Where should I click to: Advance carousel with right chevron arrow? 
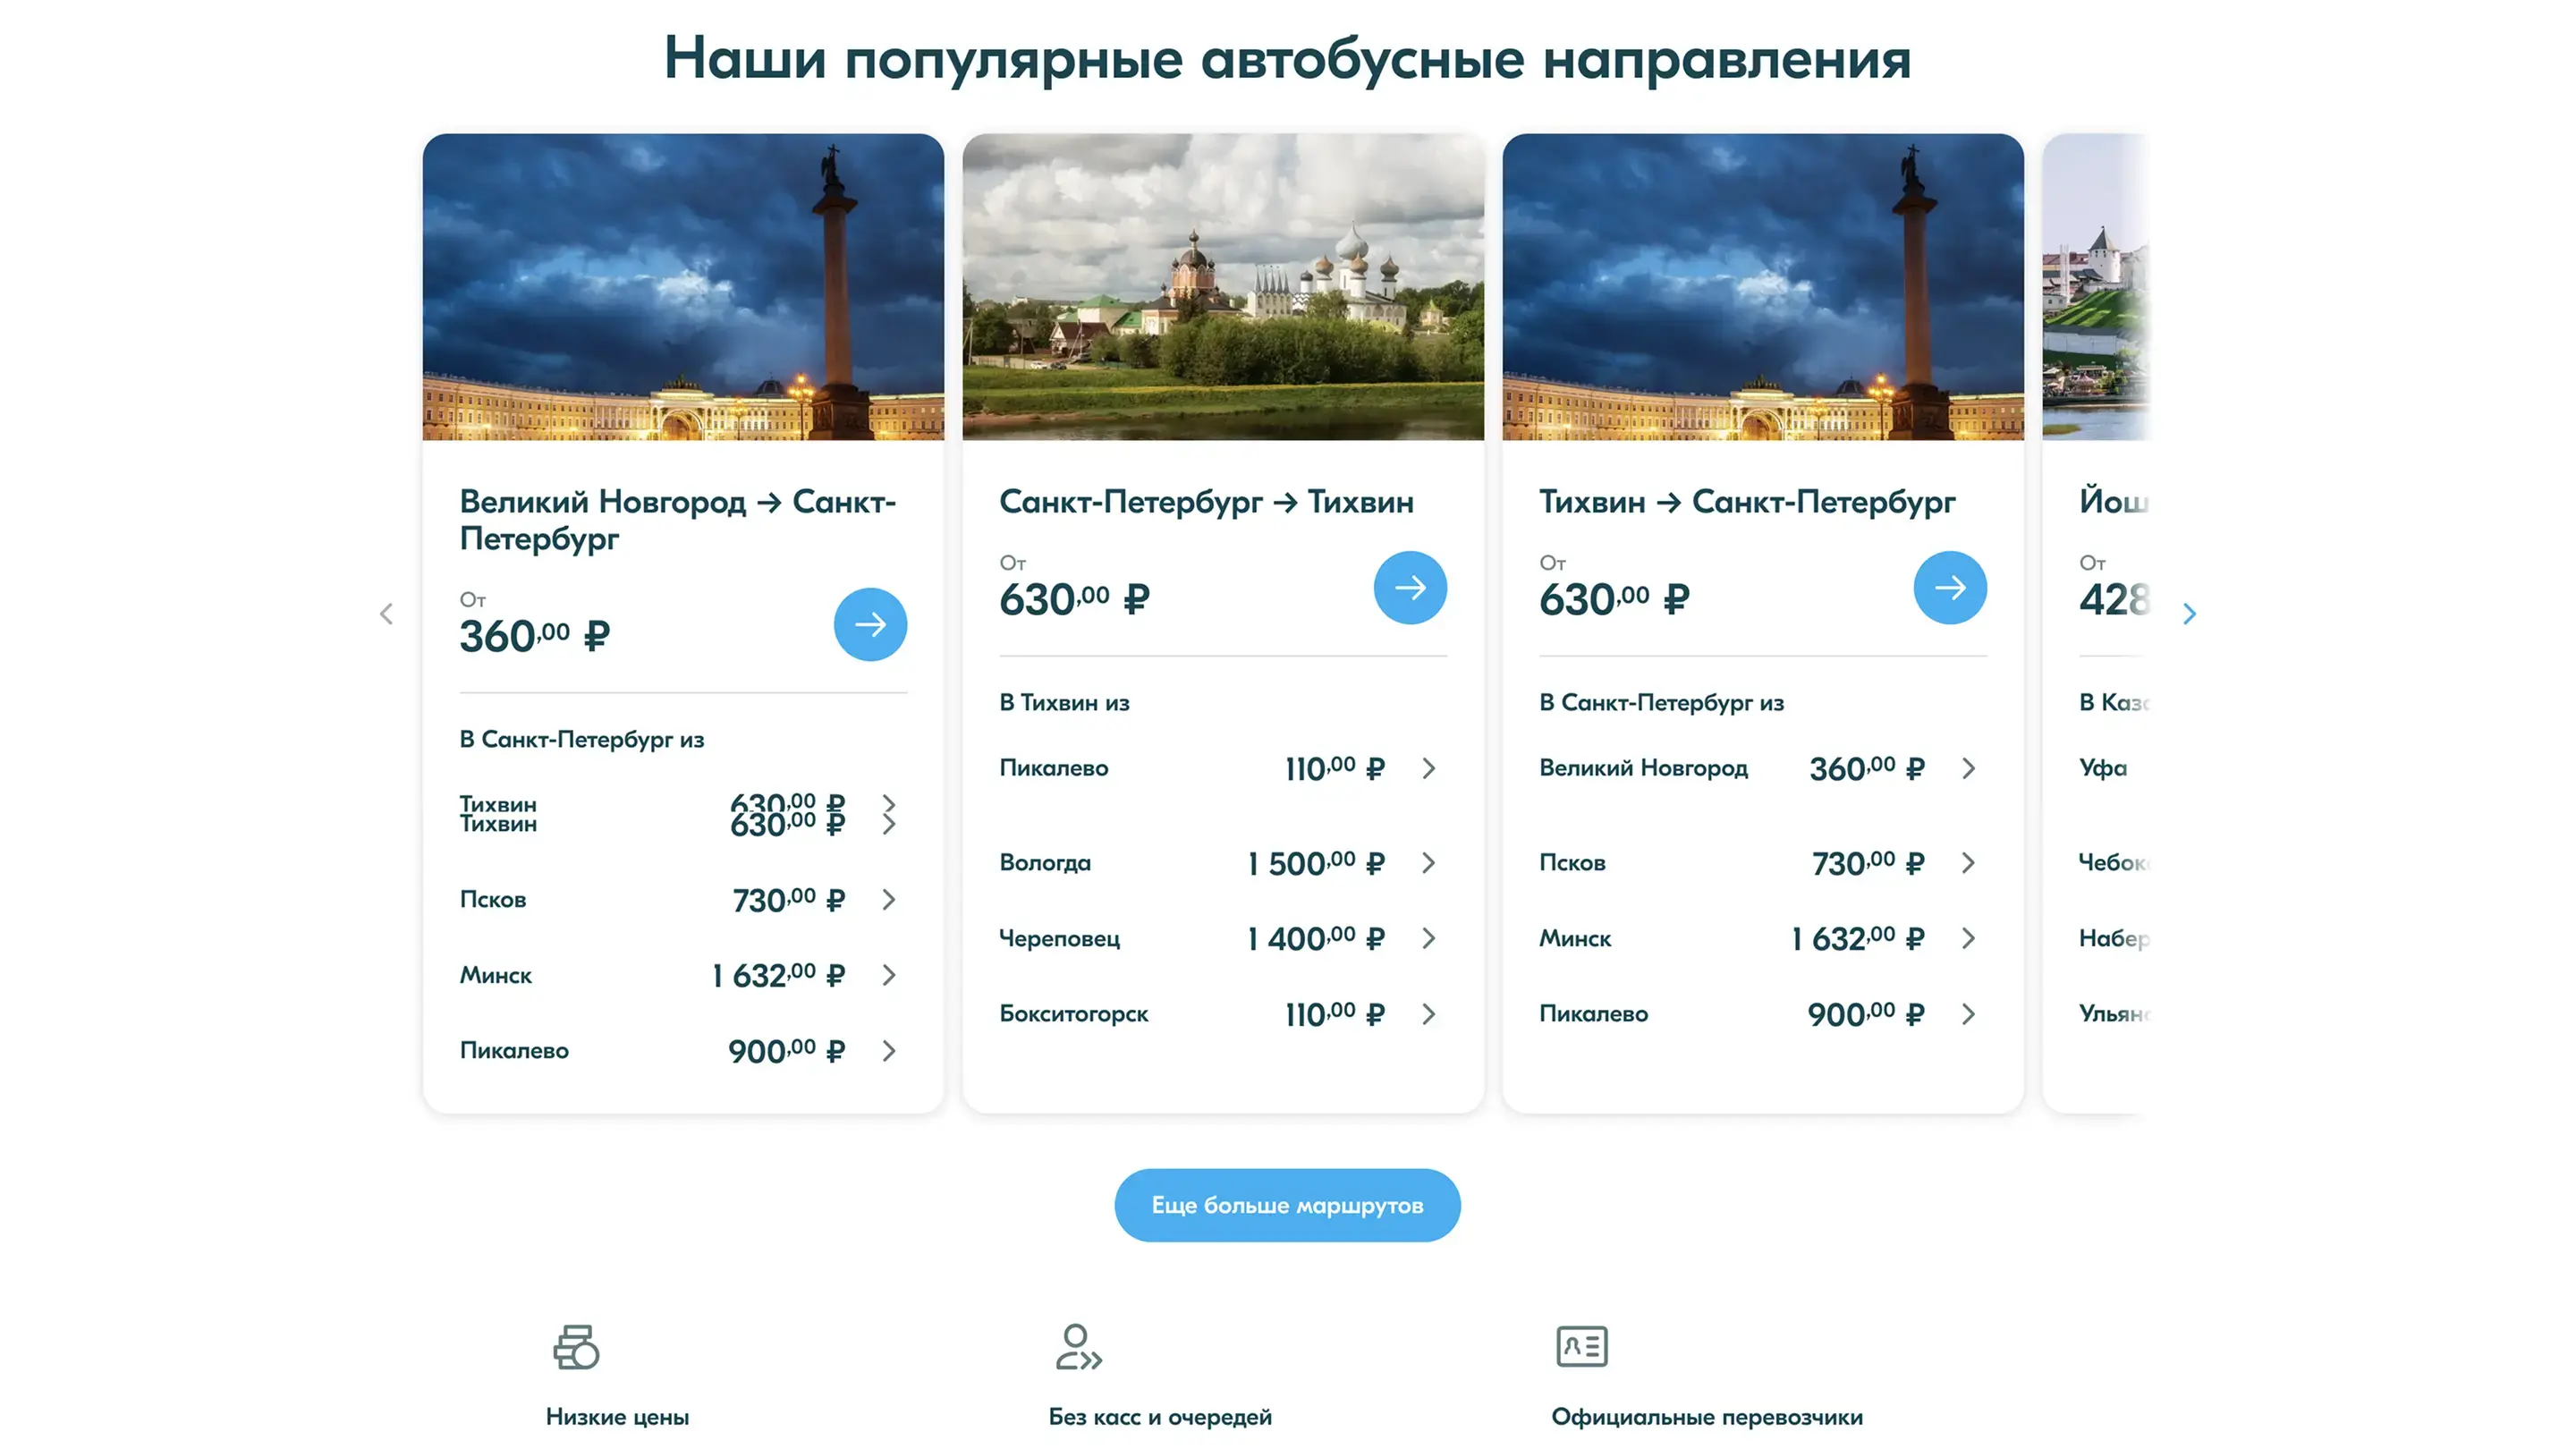2189,613
